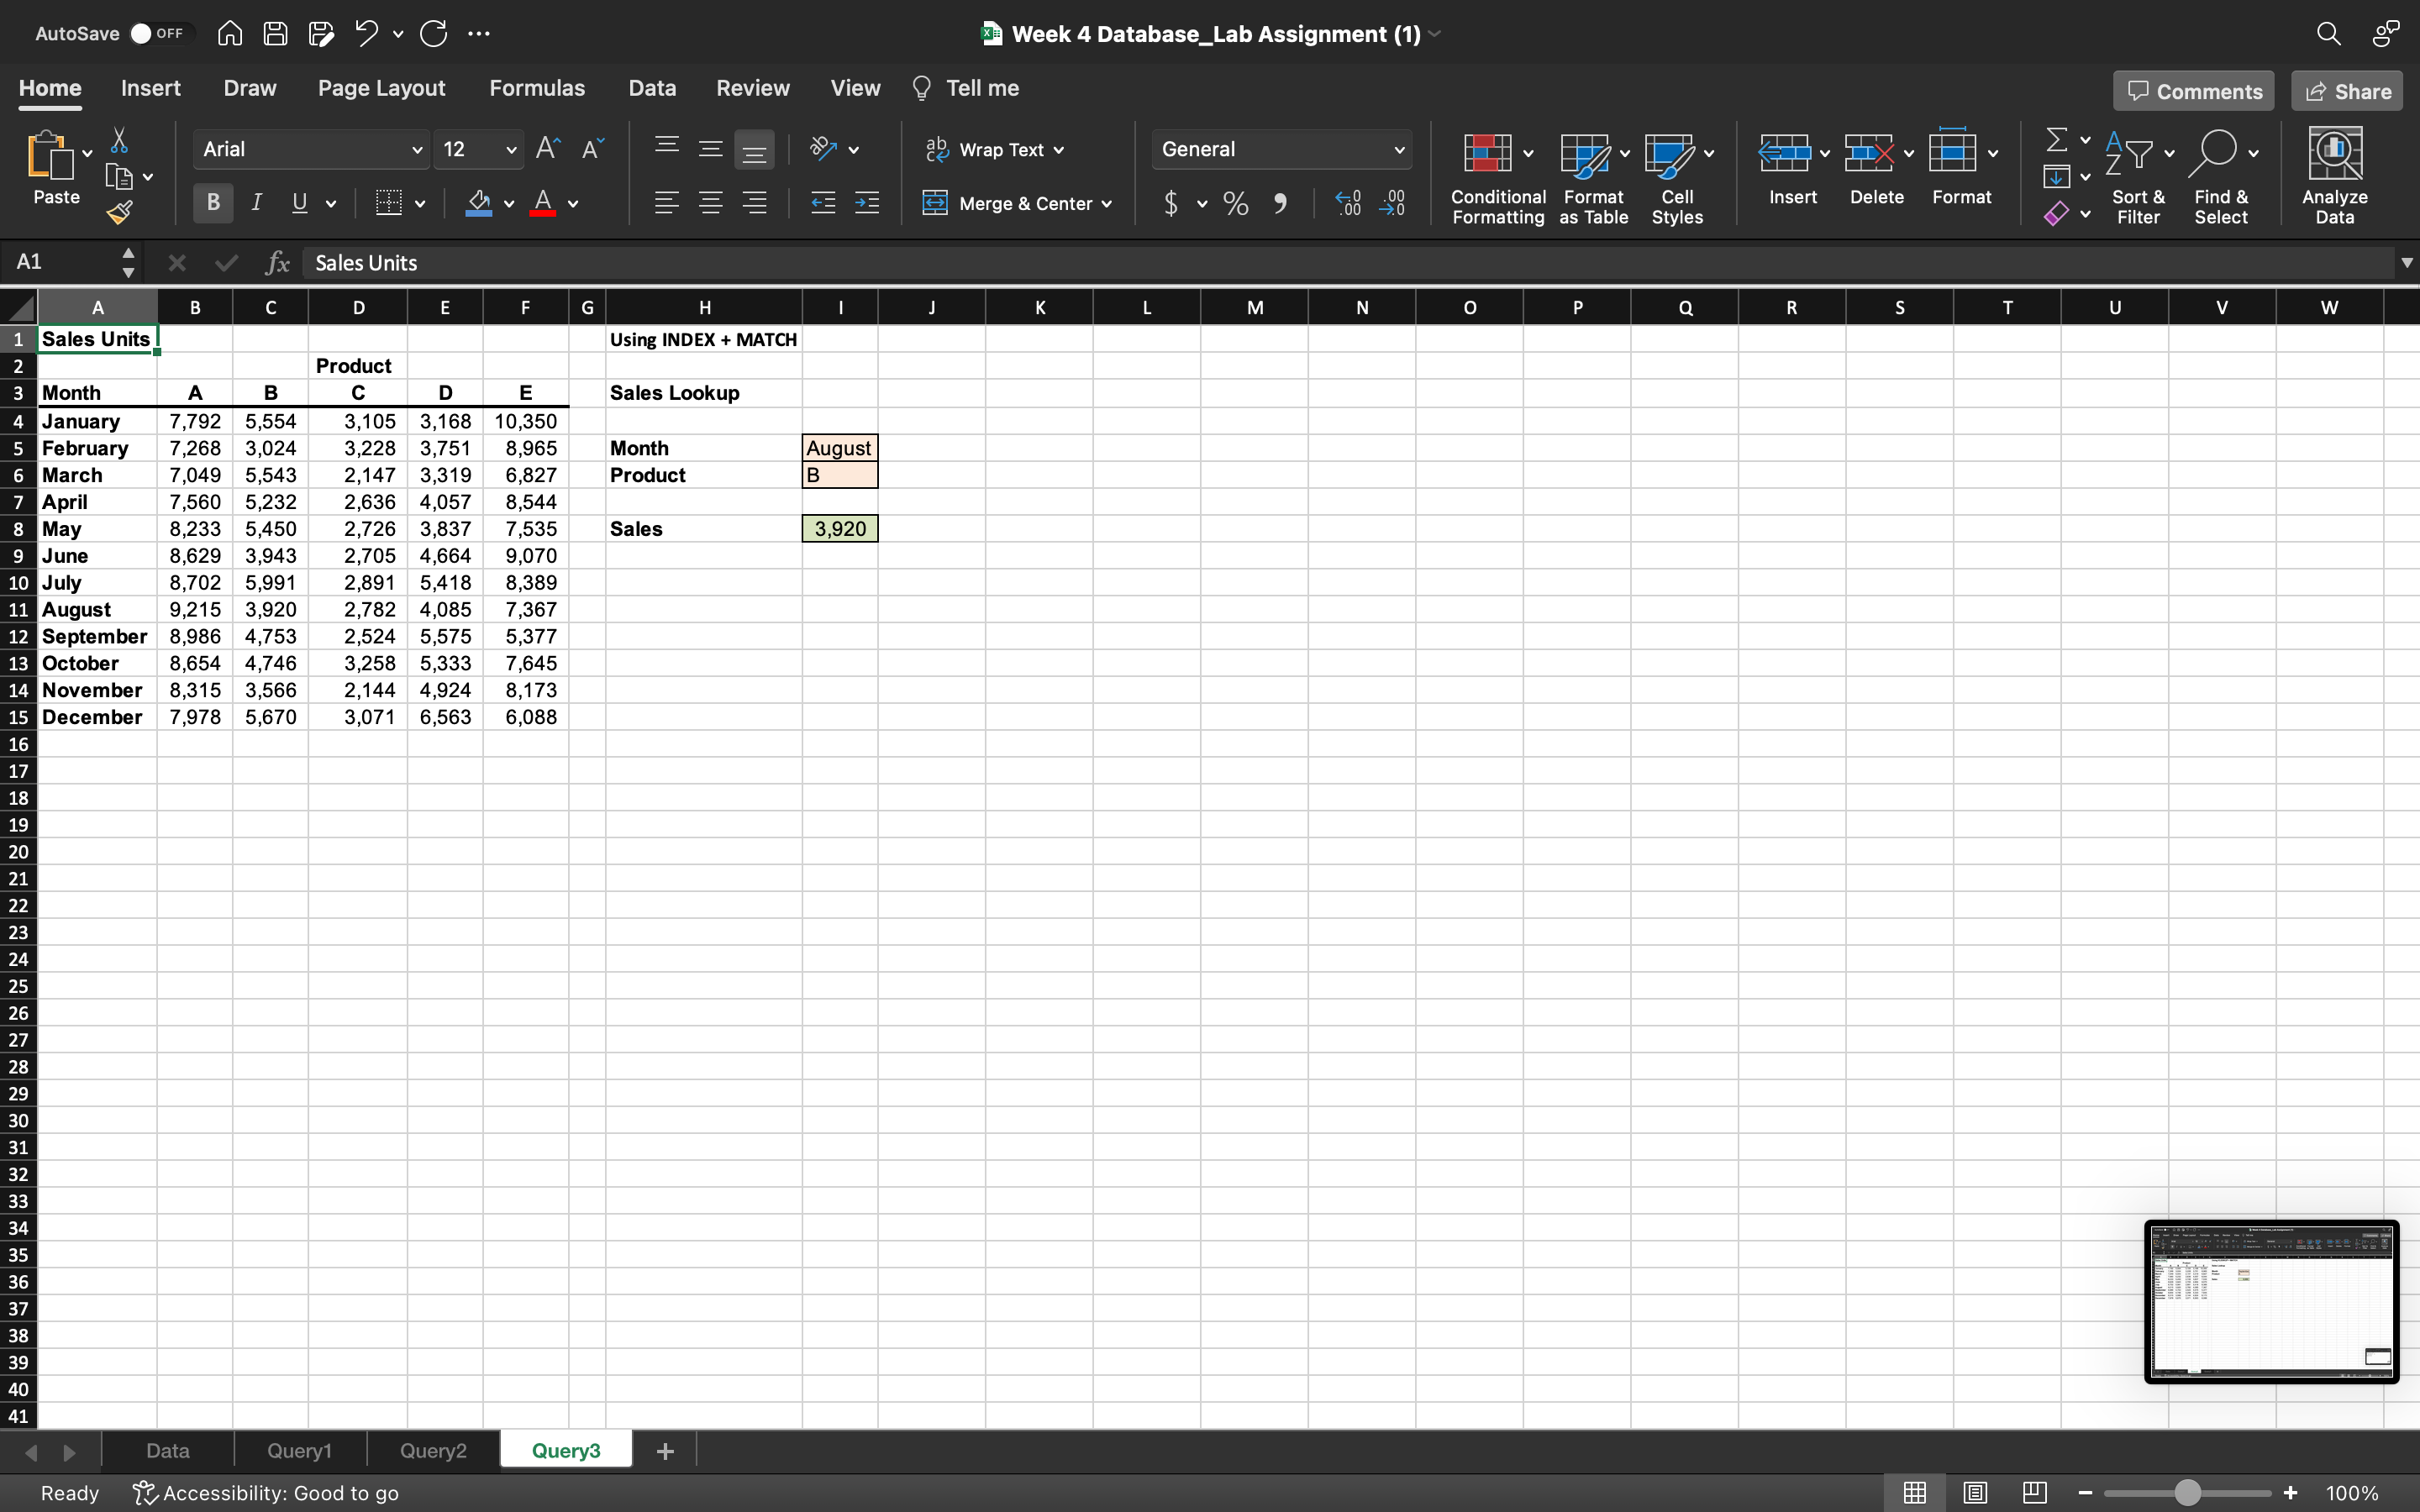Screen dimensions: 2420x1512
Task: Open Conditional Formatting options
Action: pyautogui.click(x=1494, y=175)
